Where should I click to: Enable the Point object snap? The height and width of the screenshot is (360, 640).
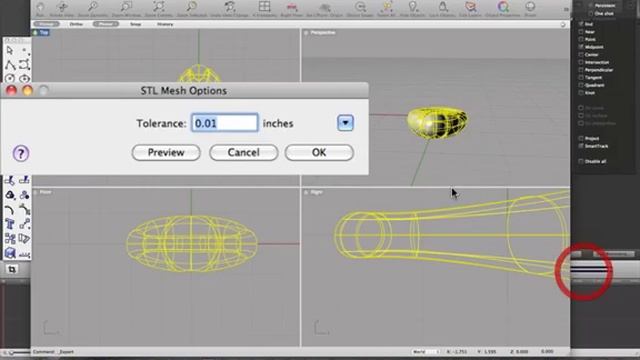[581, 39]
